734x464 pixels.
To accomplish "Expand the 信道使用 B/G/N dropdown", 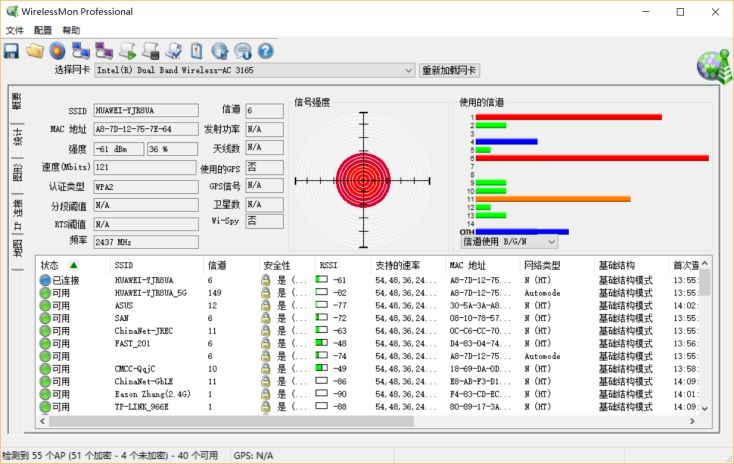I will [x=551, y=242].
